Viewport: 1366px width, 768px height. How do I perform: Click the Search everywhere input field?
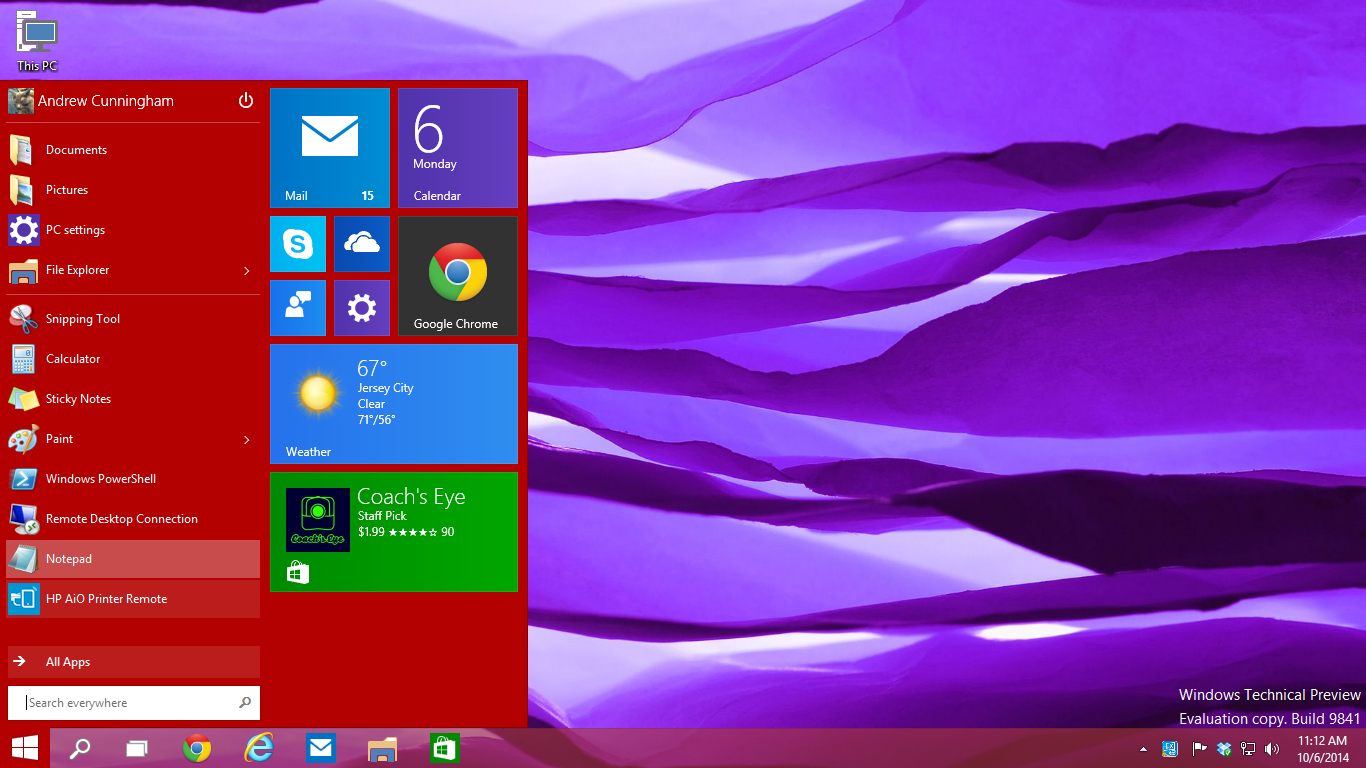tap(130, 703)
